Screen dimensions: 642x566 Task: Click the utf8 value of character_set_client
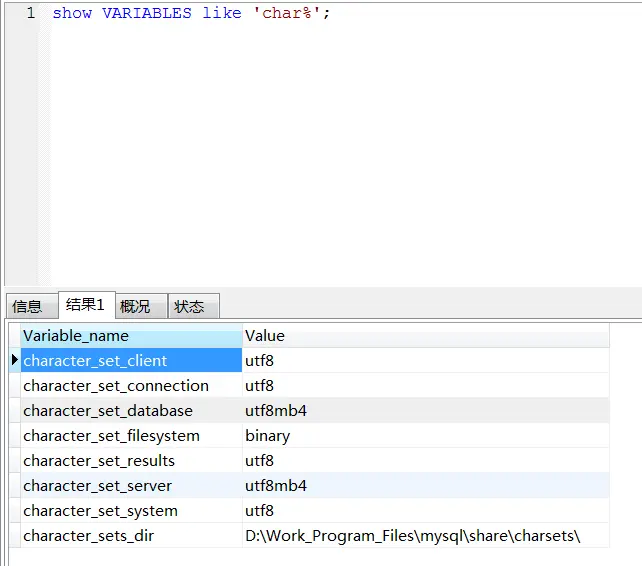(x=426, y=360)
